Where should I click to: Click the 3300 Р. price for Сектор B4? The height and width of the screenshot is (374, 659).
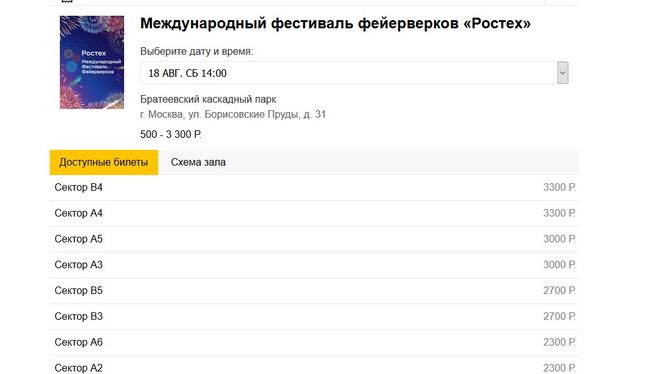559,187
